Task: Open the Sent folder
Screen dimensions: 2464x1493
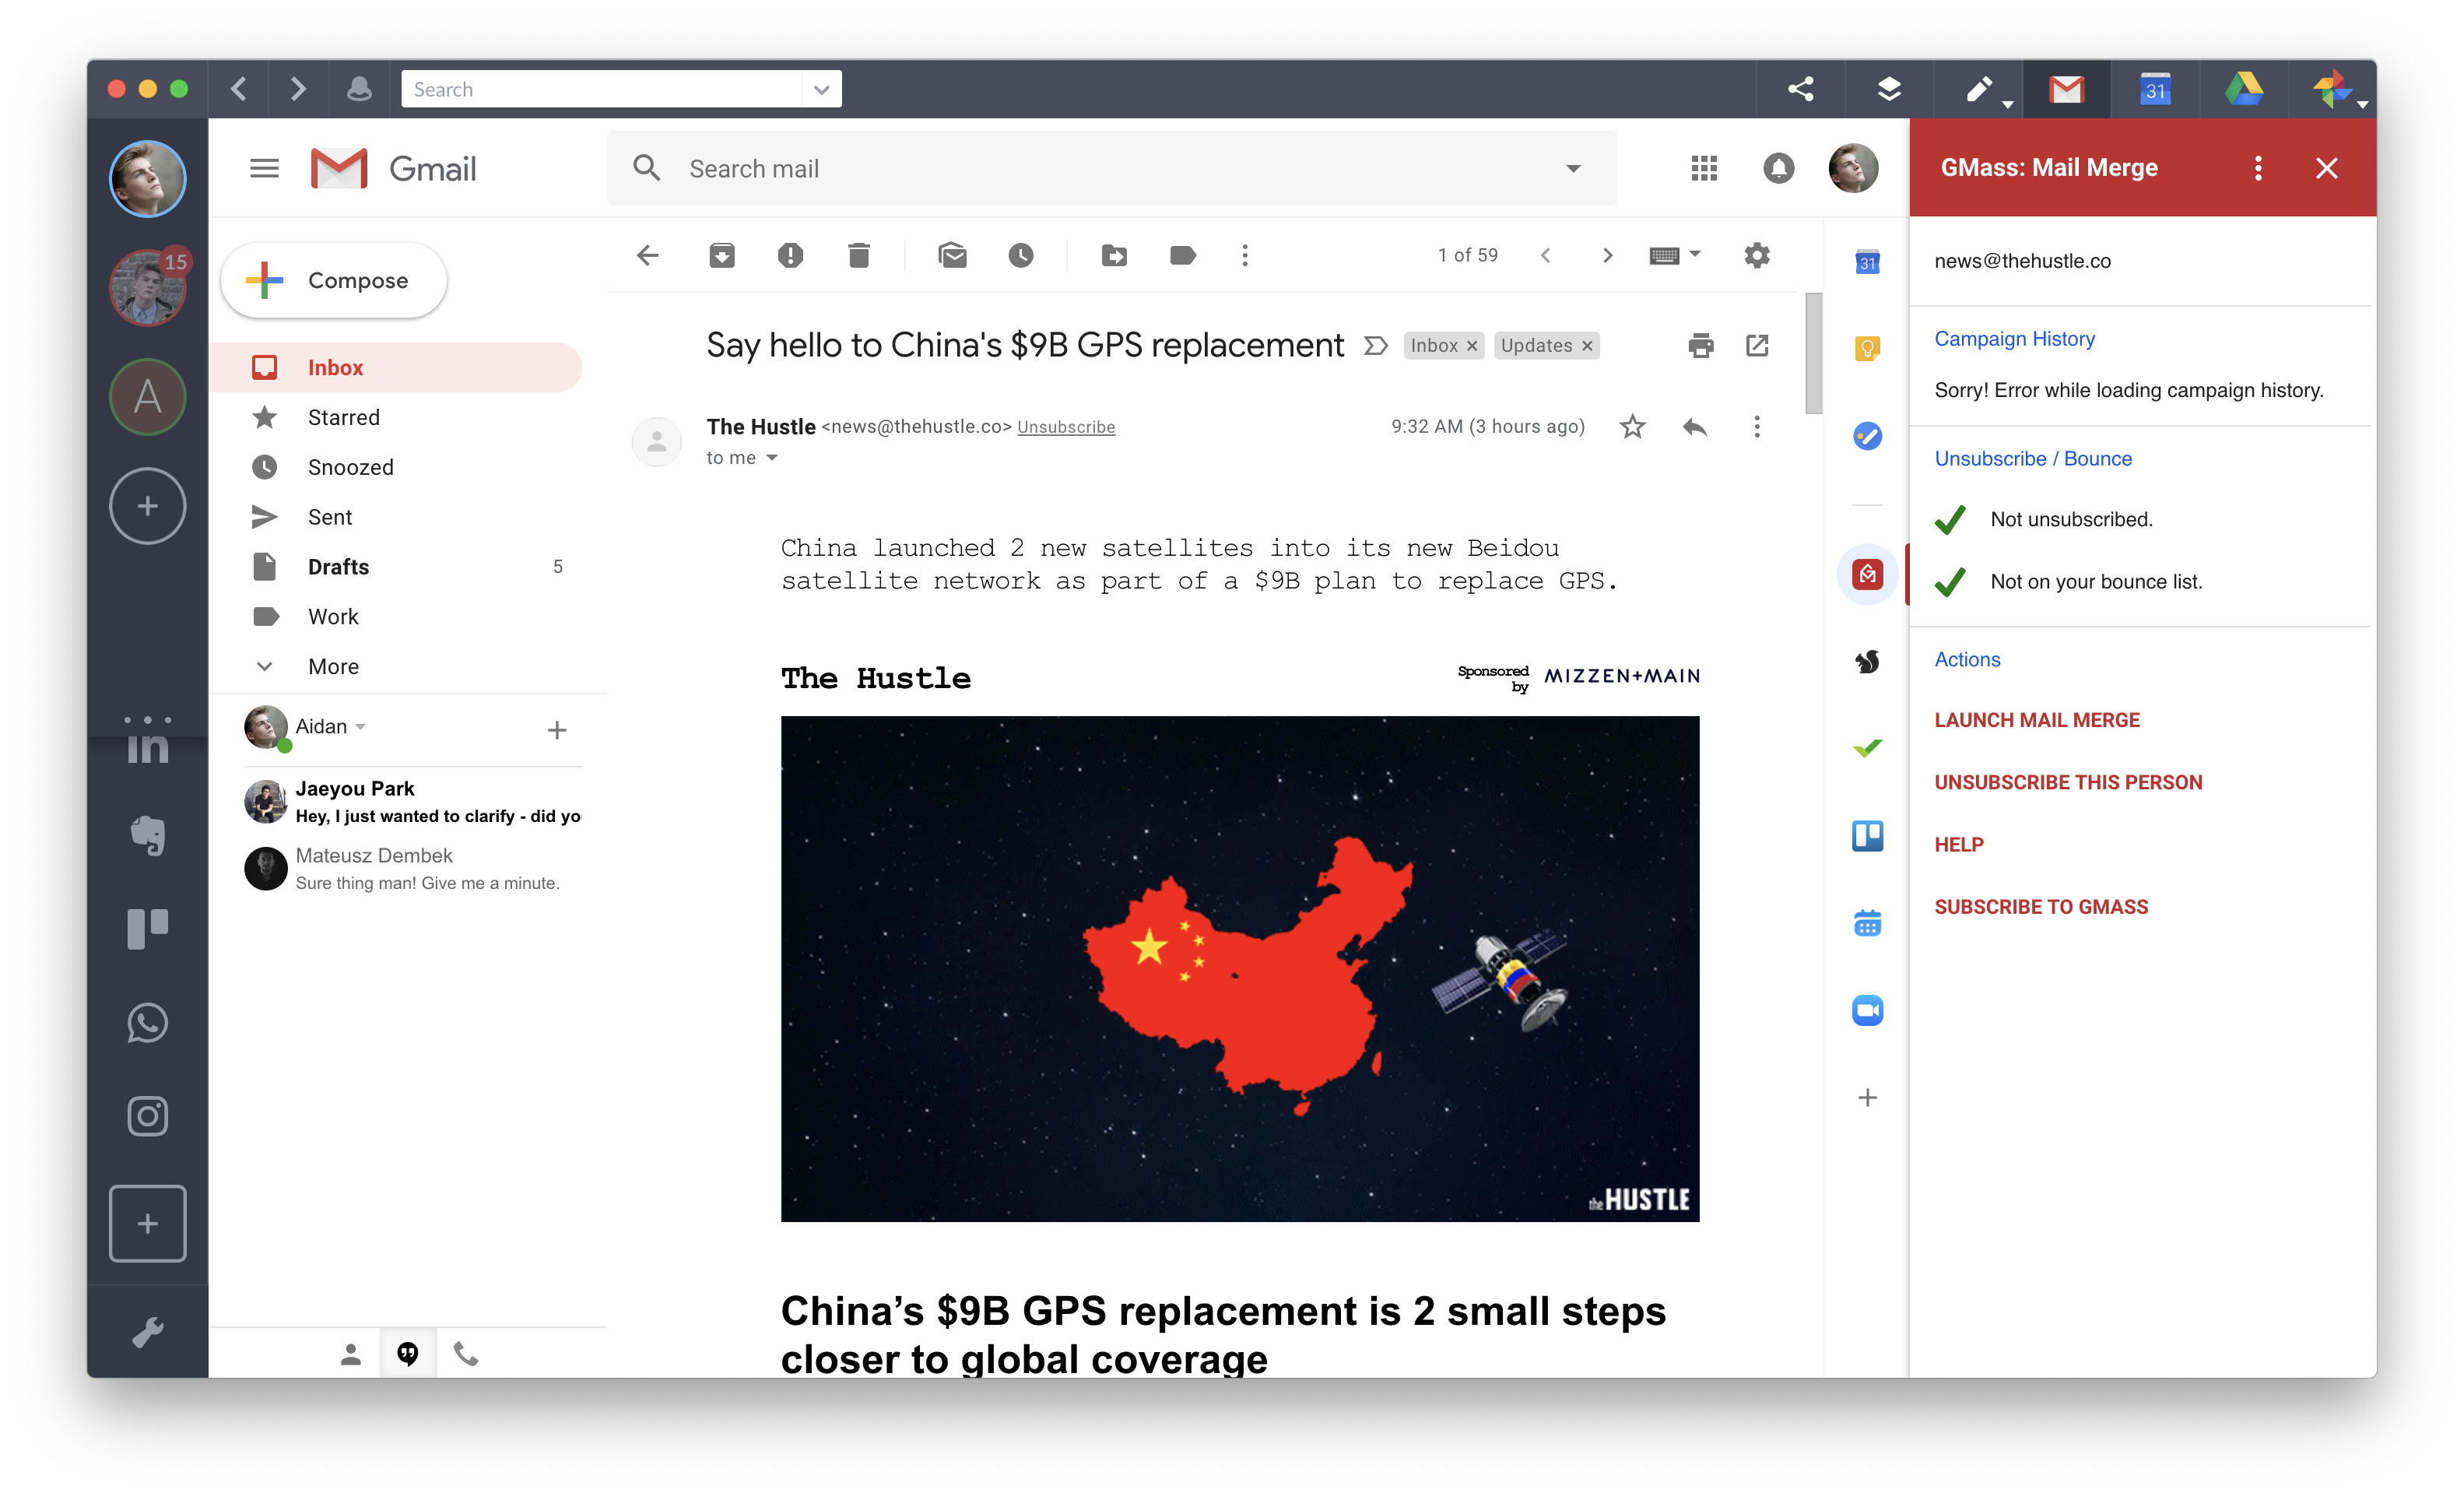Action: point(396,518)
